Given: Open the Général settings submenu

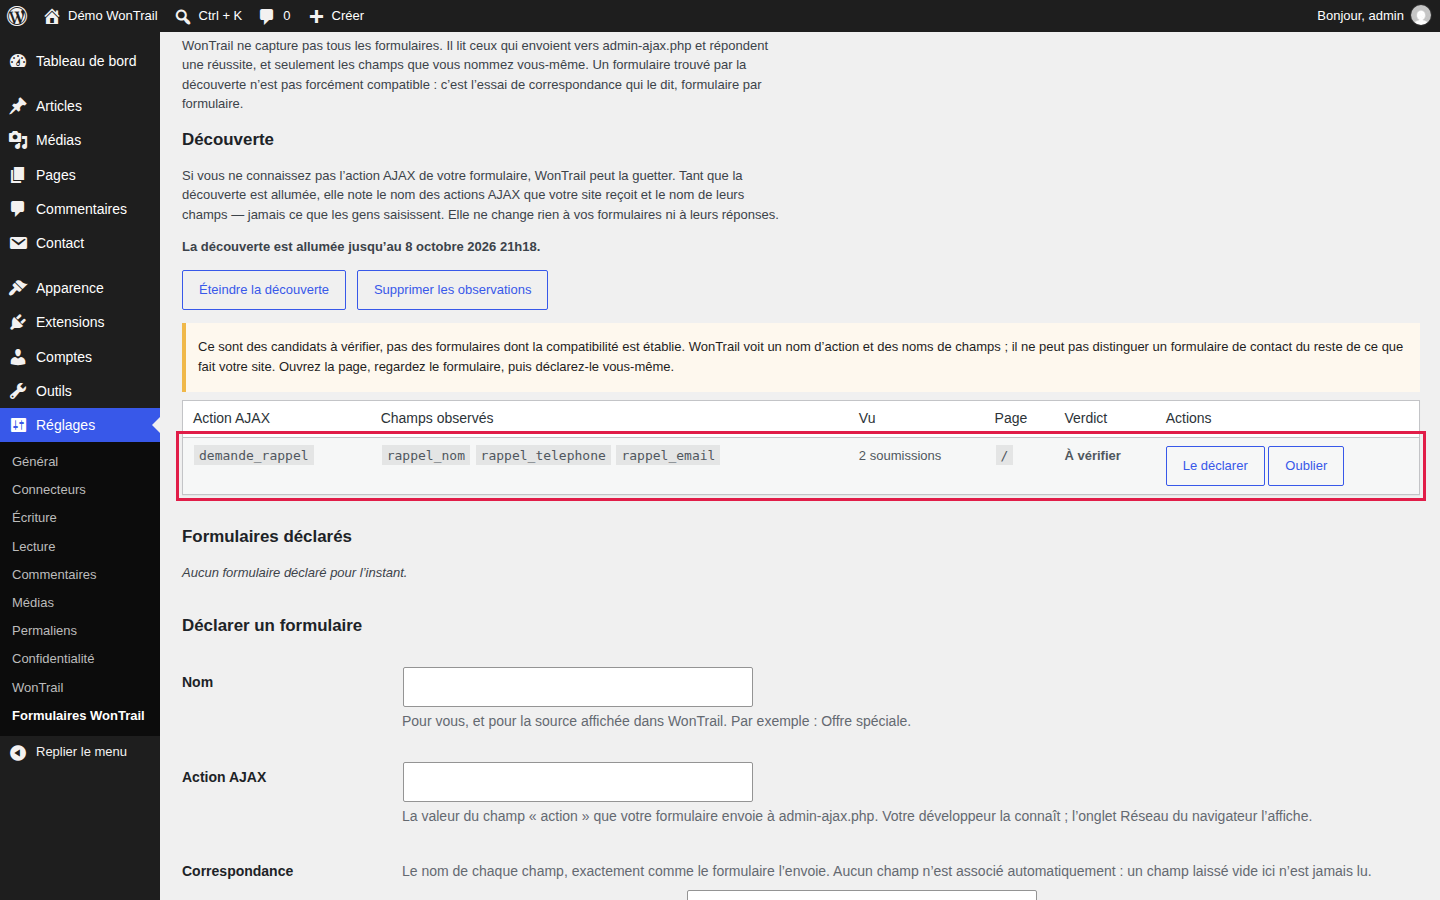Looking at the screenshot, I should [35, 462].
